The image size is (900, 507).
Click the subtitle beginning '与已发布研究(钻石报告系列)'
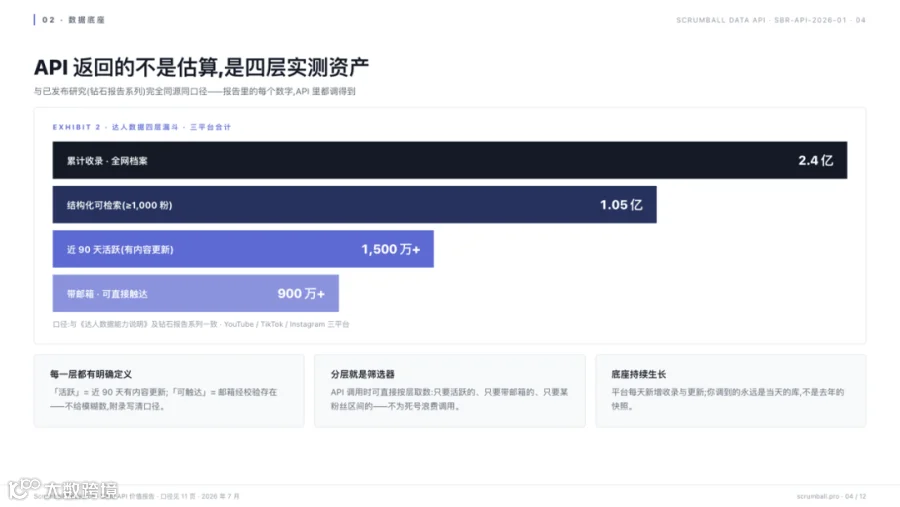pyautogui.click(x=195, y=91)
